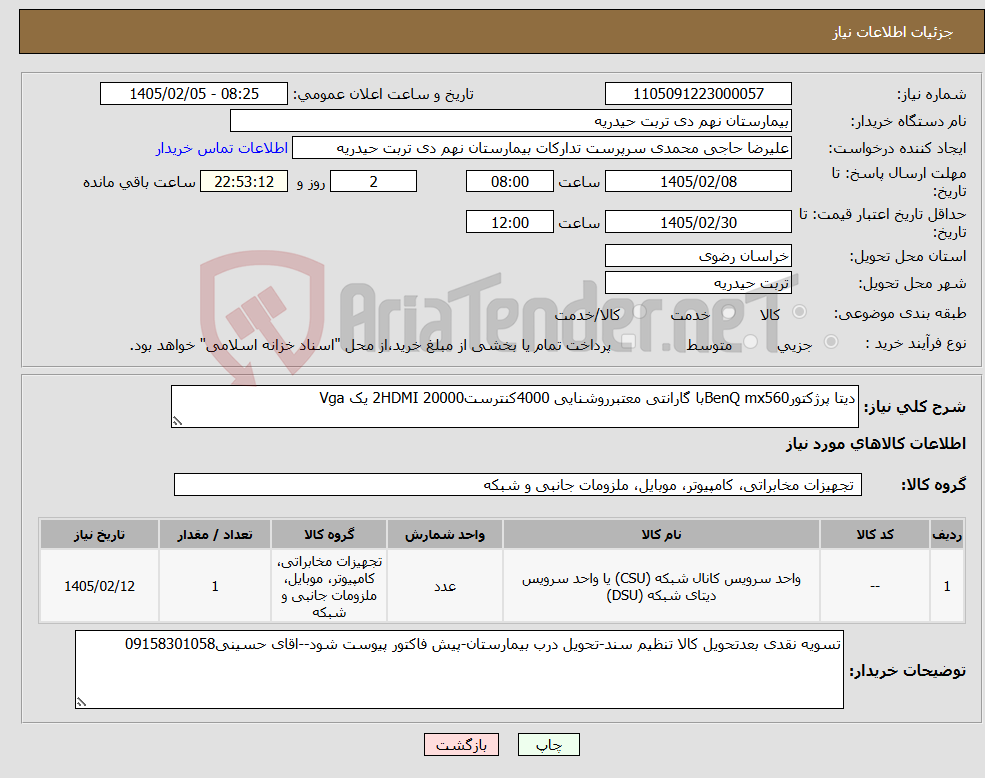Click the general need description text area
The height and width of the screenshot is (778, 985).
click(x=514, y=407)
